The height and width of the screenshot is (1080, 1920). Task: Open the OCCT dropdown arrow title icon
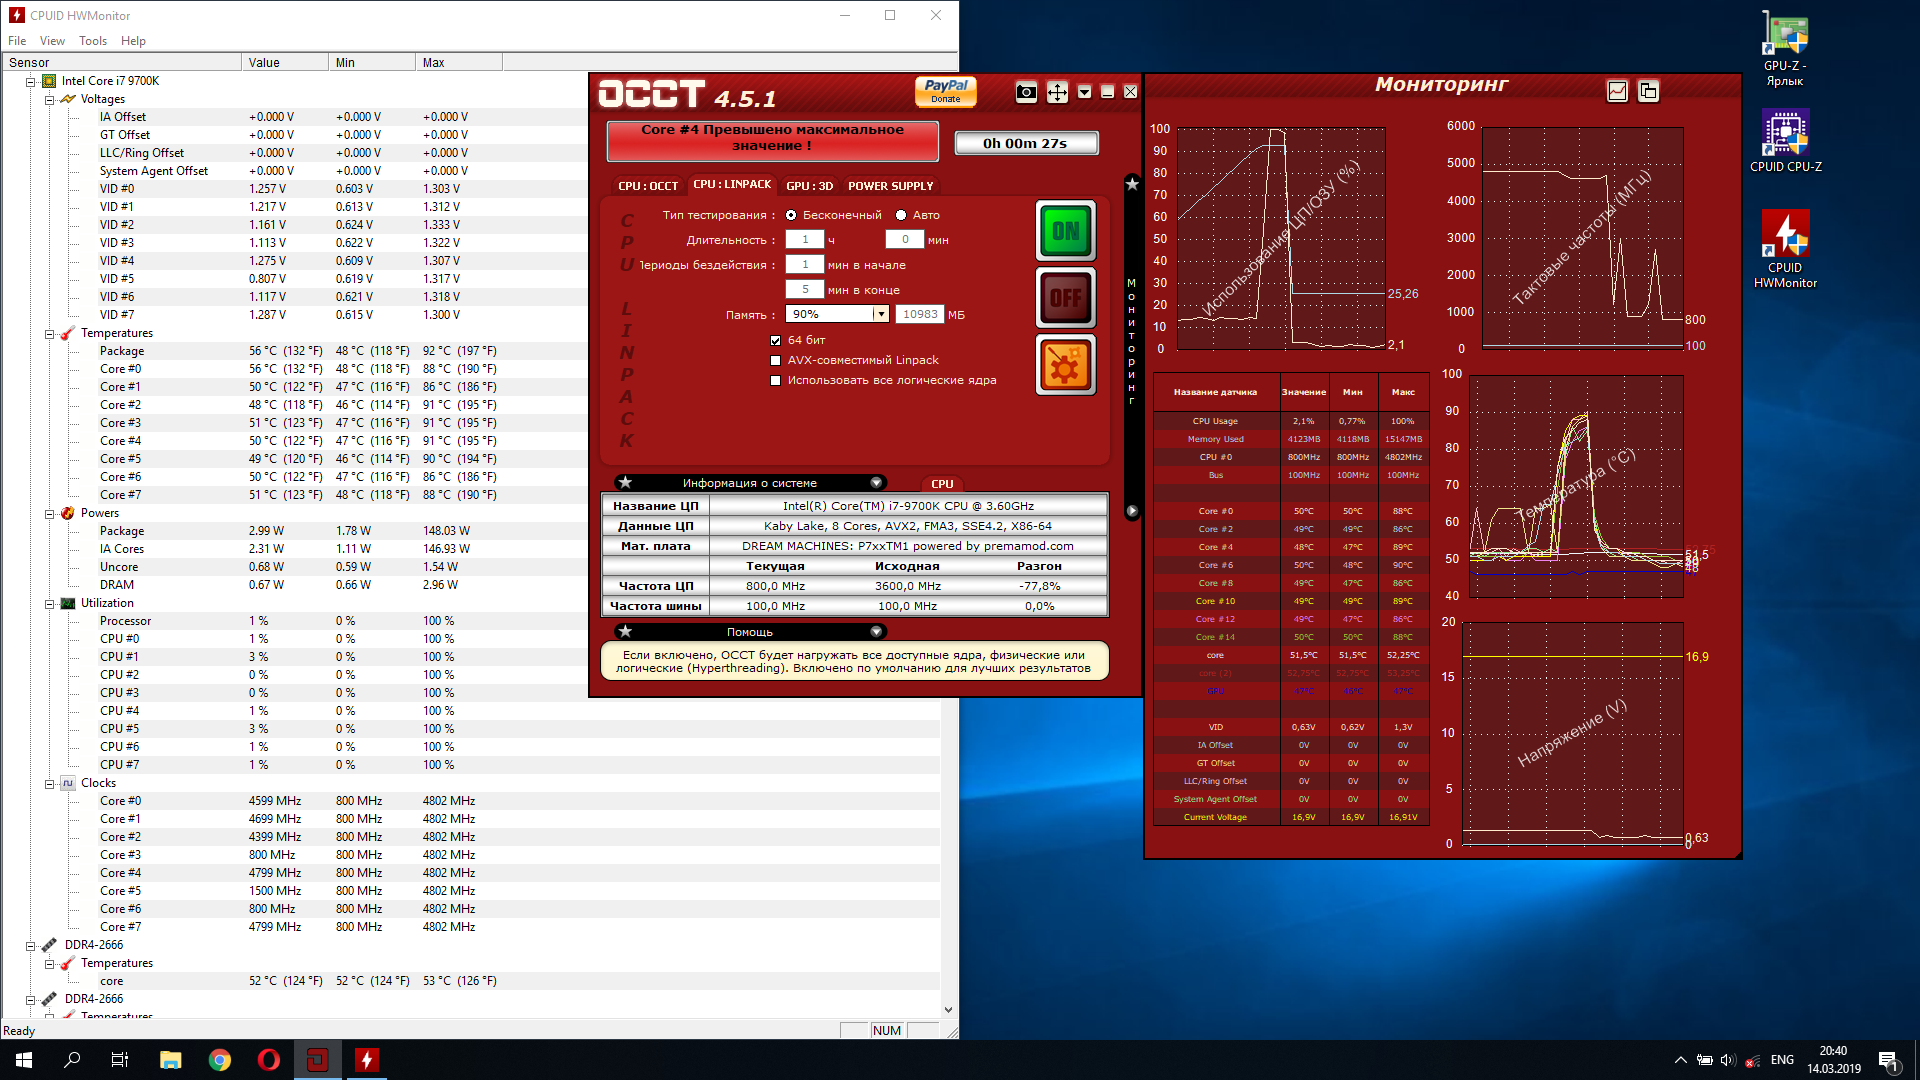click(1084, 92)
